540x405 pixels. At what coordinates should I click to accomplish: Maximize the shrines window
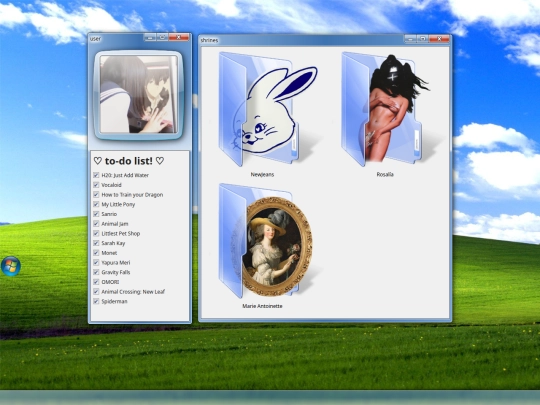423,39
